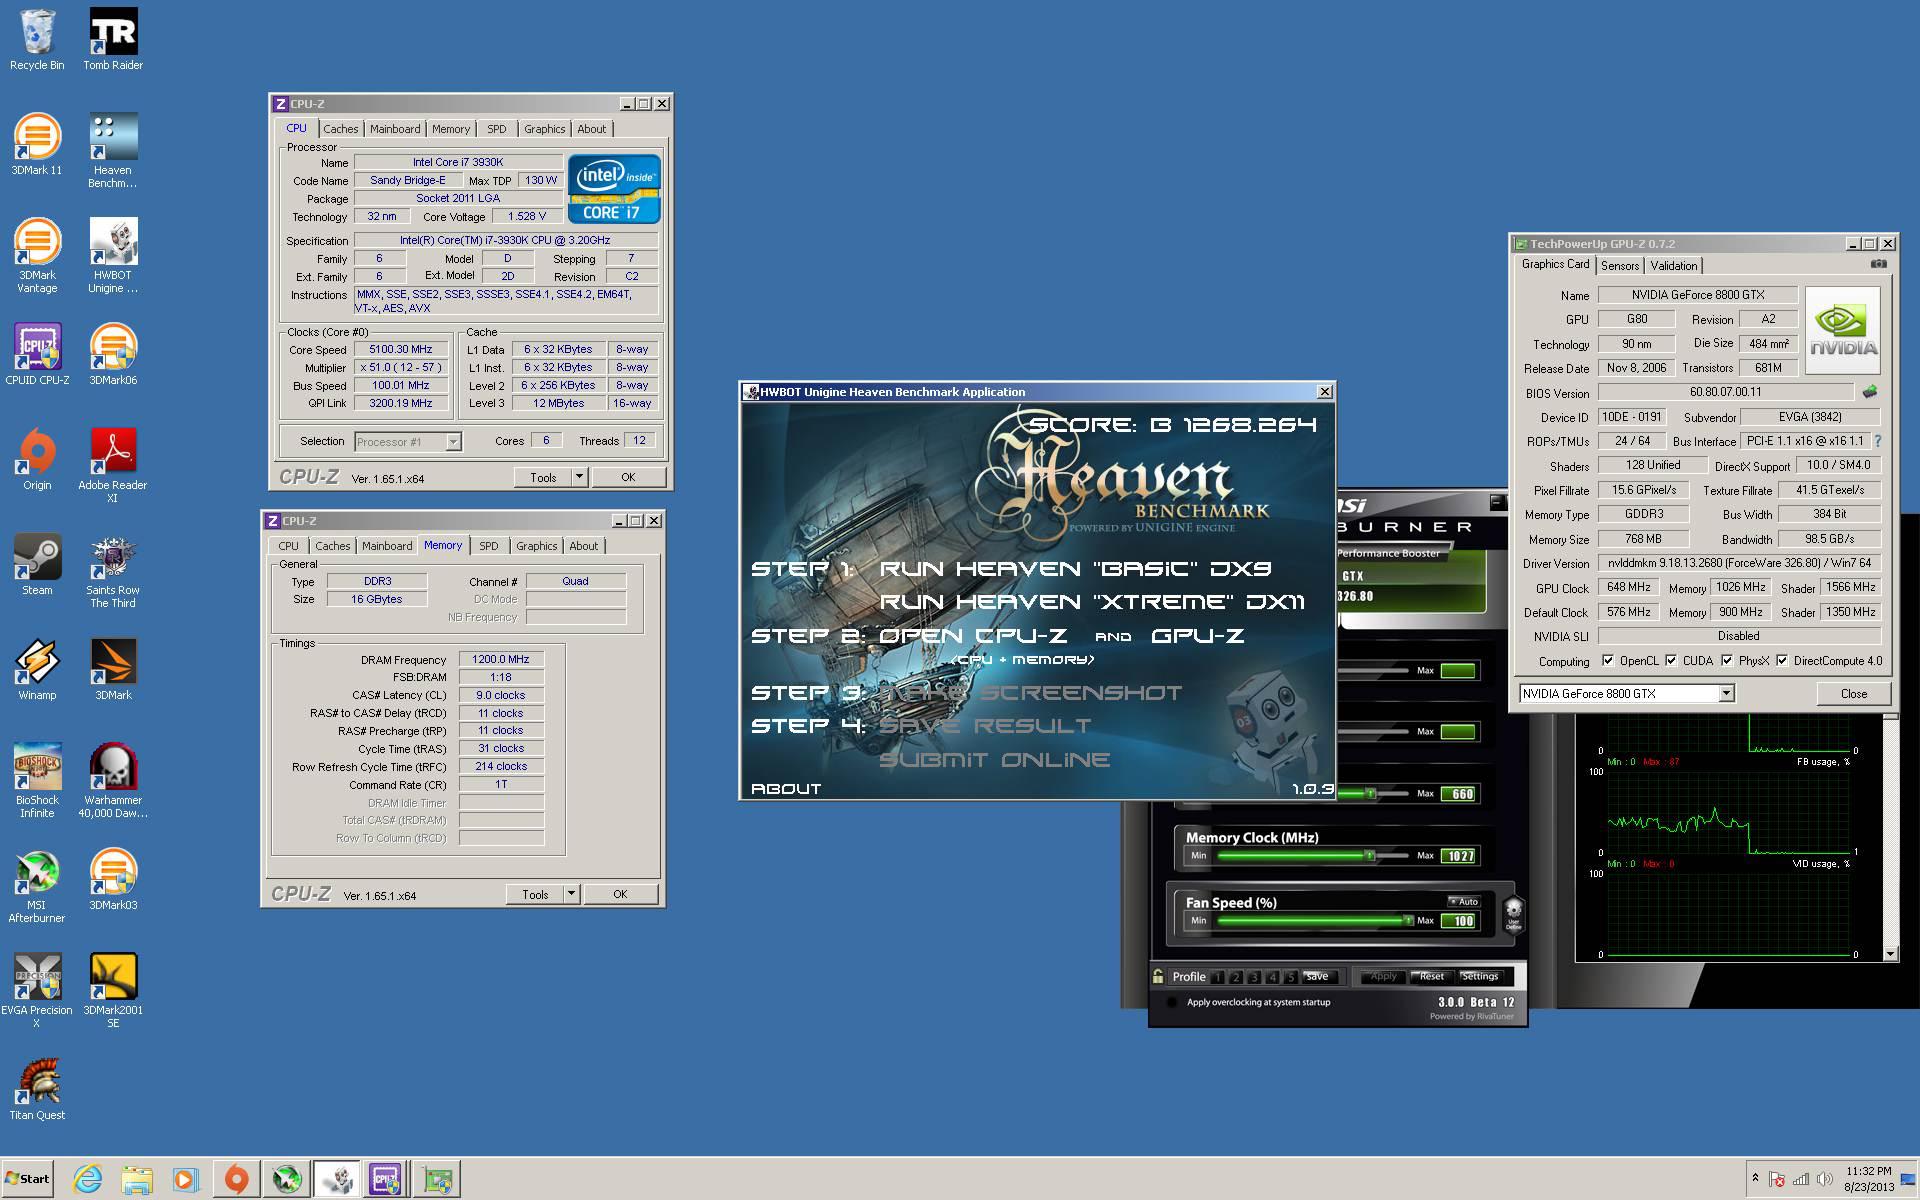Open 3DMark desktop shortcut
The width and height of the screenshot is (1920, 1200).
click(113, 670)
